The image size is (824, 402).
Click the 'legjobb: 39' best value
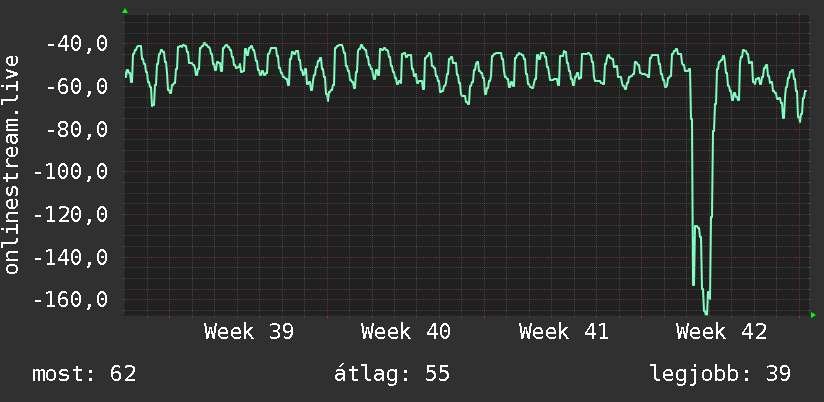pyautogui.click(x=720, y=374)
